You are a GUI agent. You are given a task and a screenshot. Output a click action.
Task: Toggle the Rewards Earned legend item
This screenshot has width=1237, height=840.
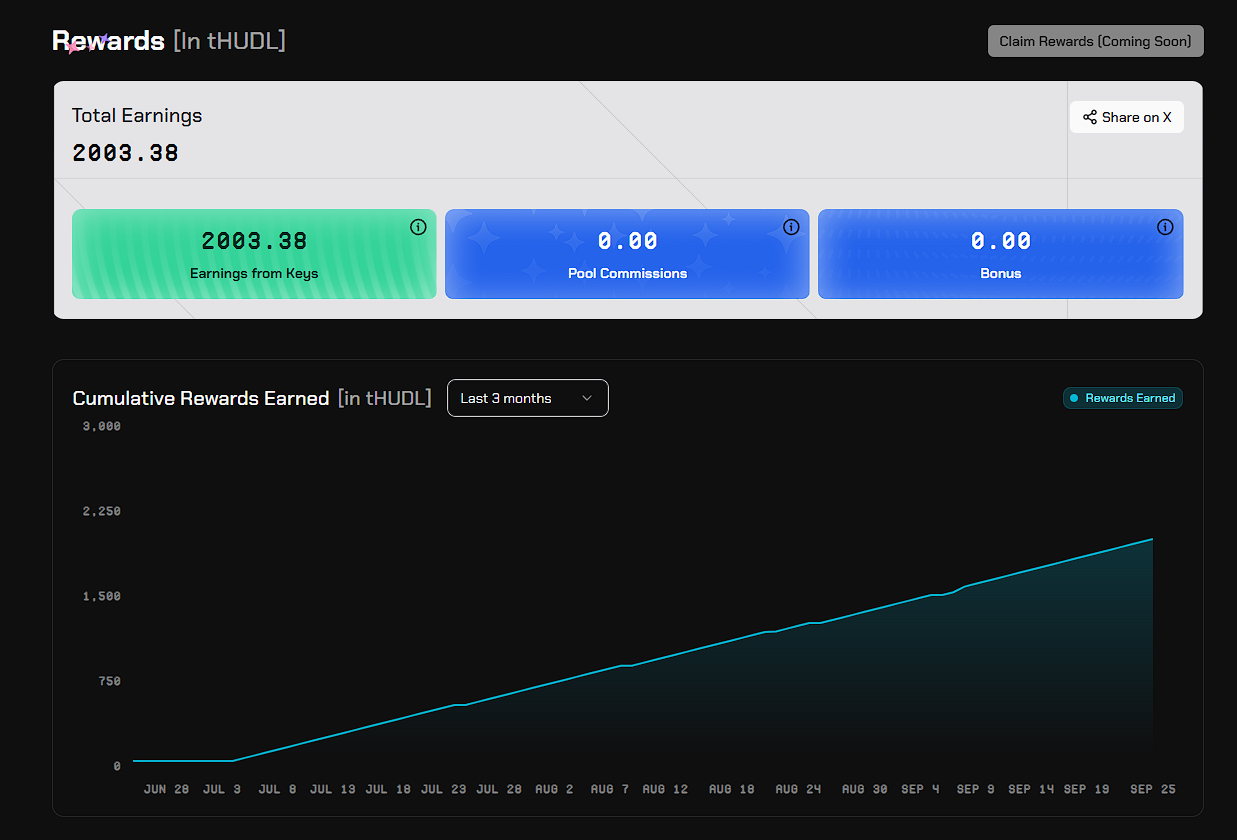coord(1123,398)
